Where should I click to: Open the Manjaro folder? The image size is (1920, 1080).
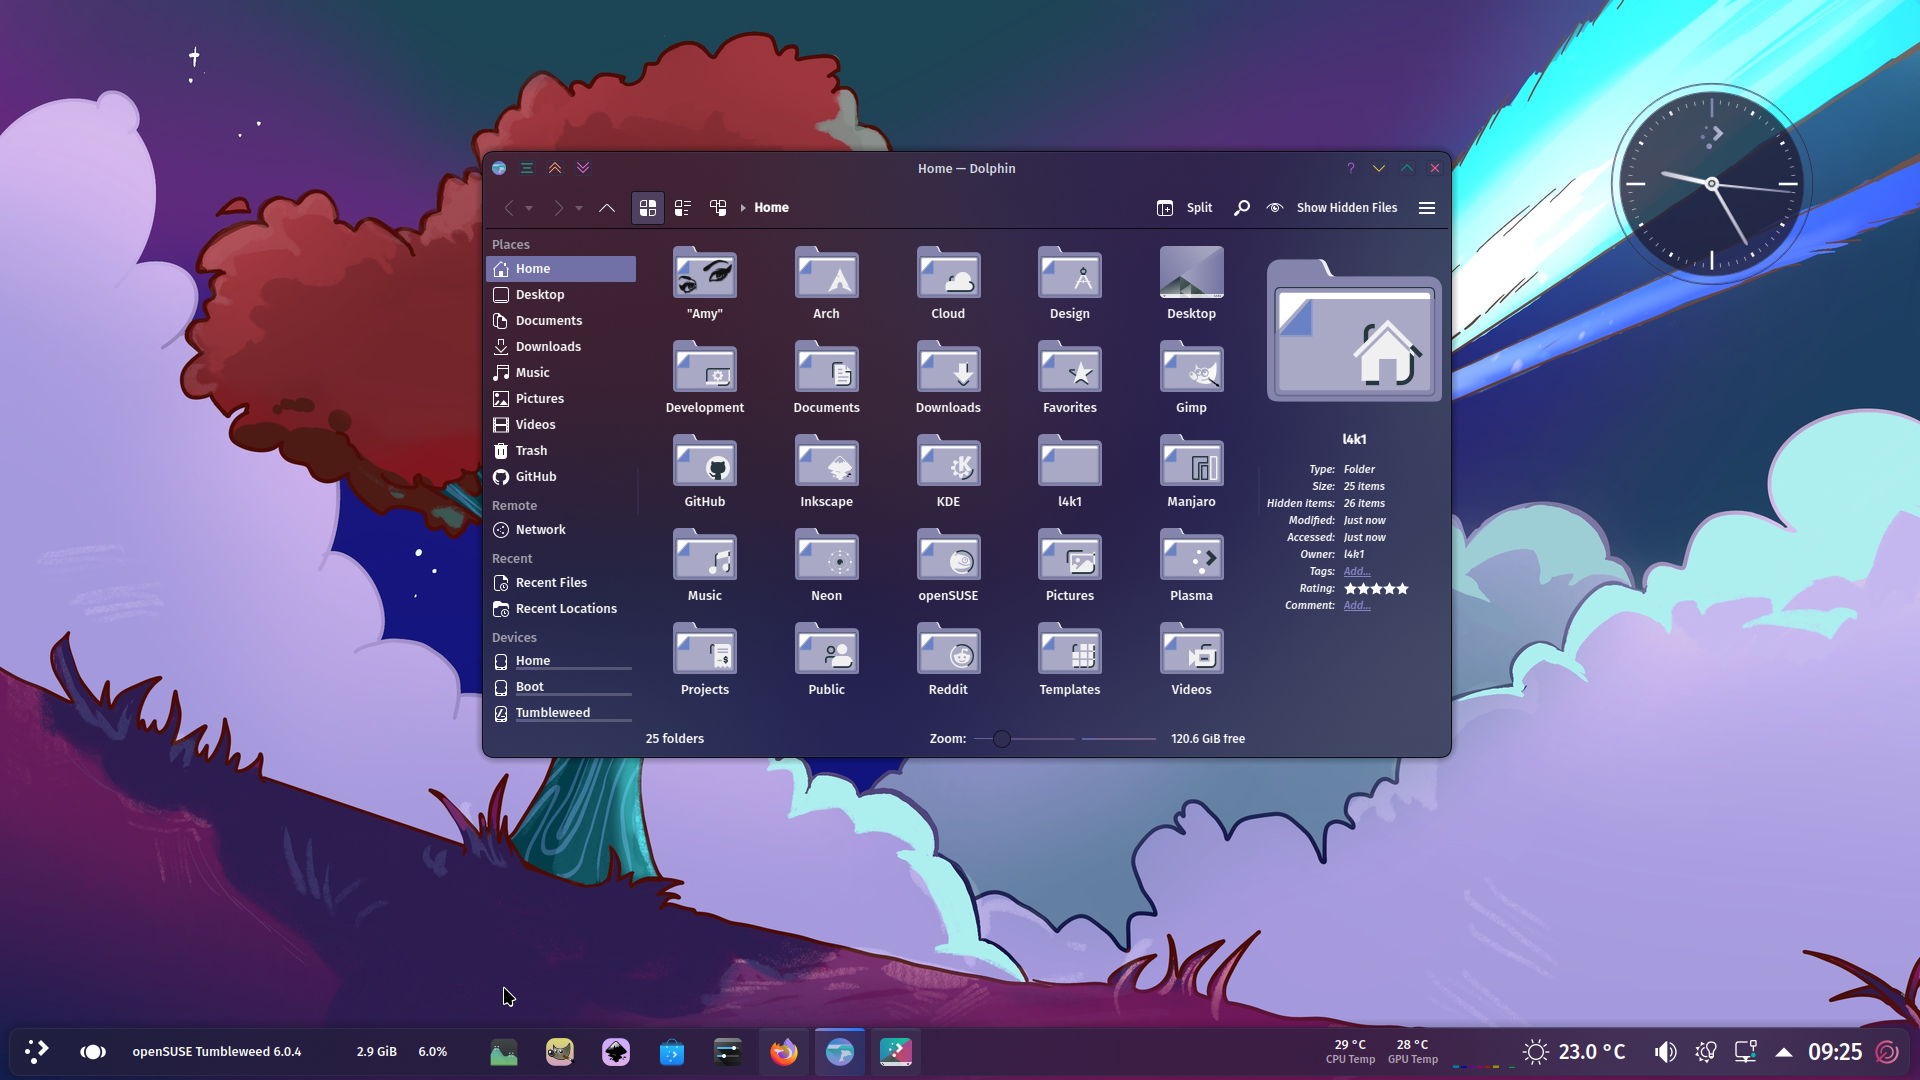point(1191,472)
